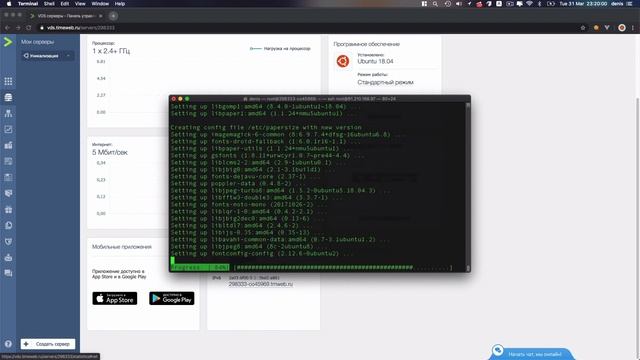Click the date and time in menu bar
The image size is (640, 360).
(583, 4)
